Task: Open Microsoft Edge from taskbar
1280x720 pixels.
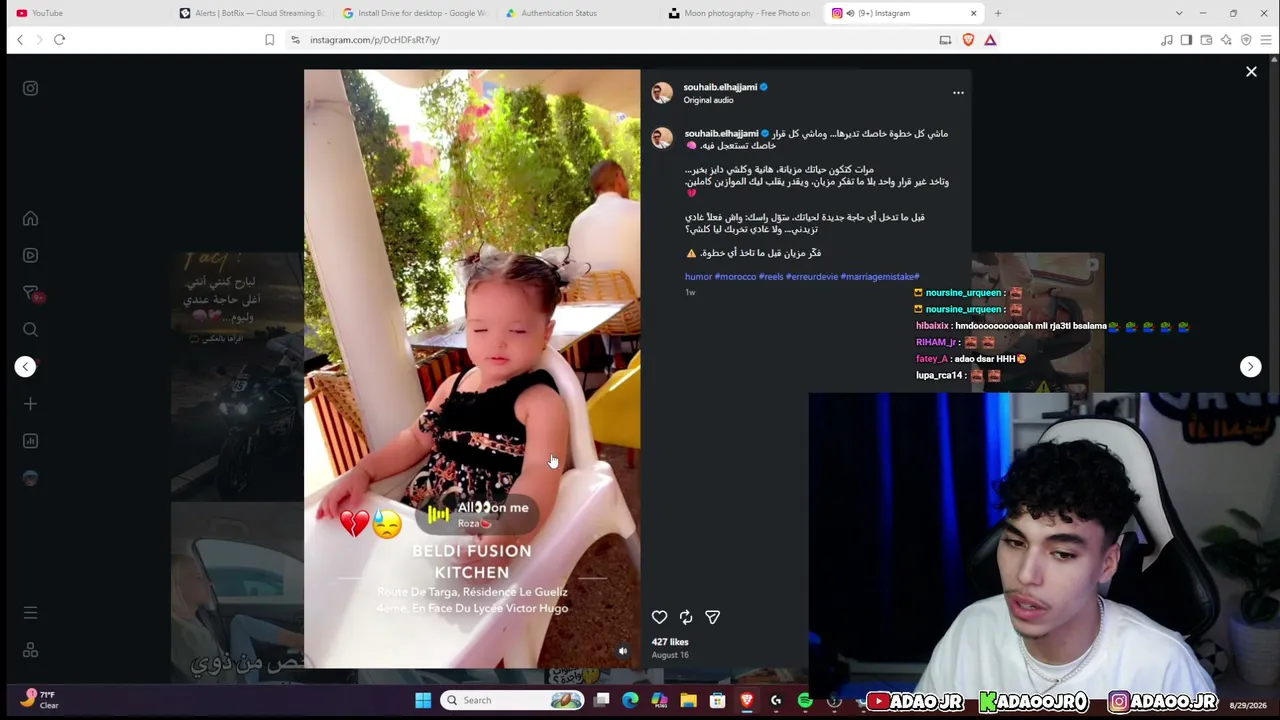Action: point(630,700)
